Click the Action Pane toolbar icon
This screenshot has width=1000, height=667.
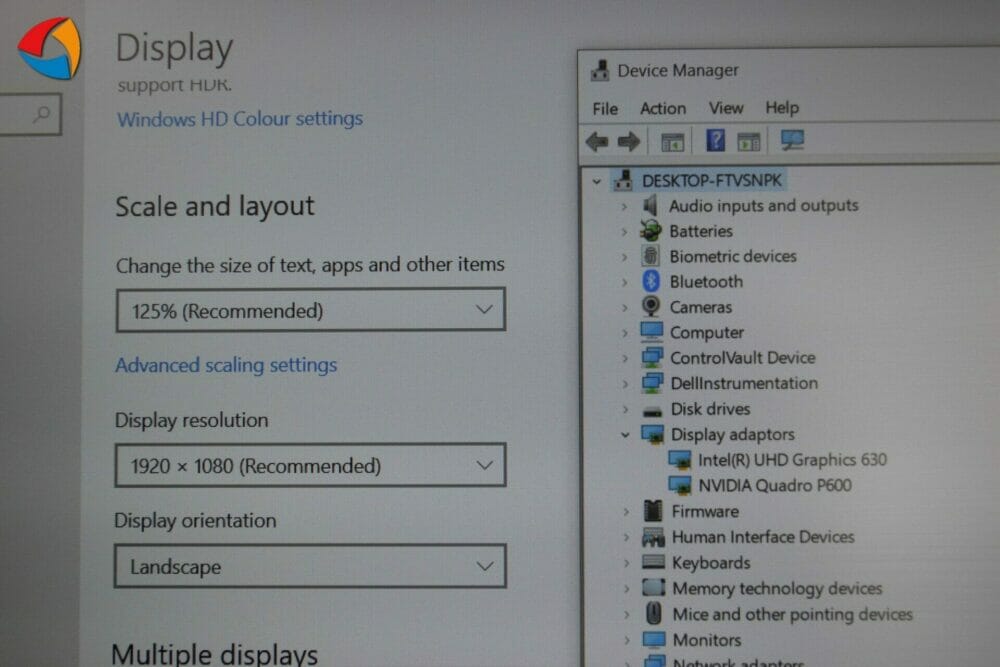click(x=749, y=141)
